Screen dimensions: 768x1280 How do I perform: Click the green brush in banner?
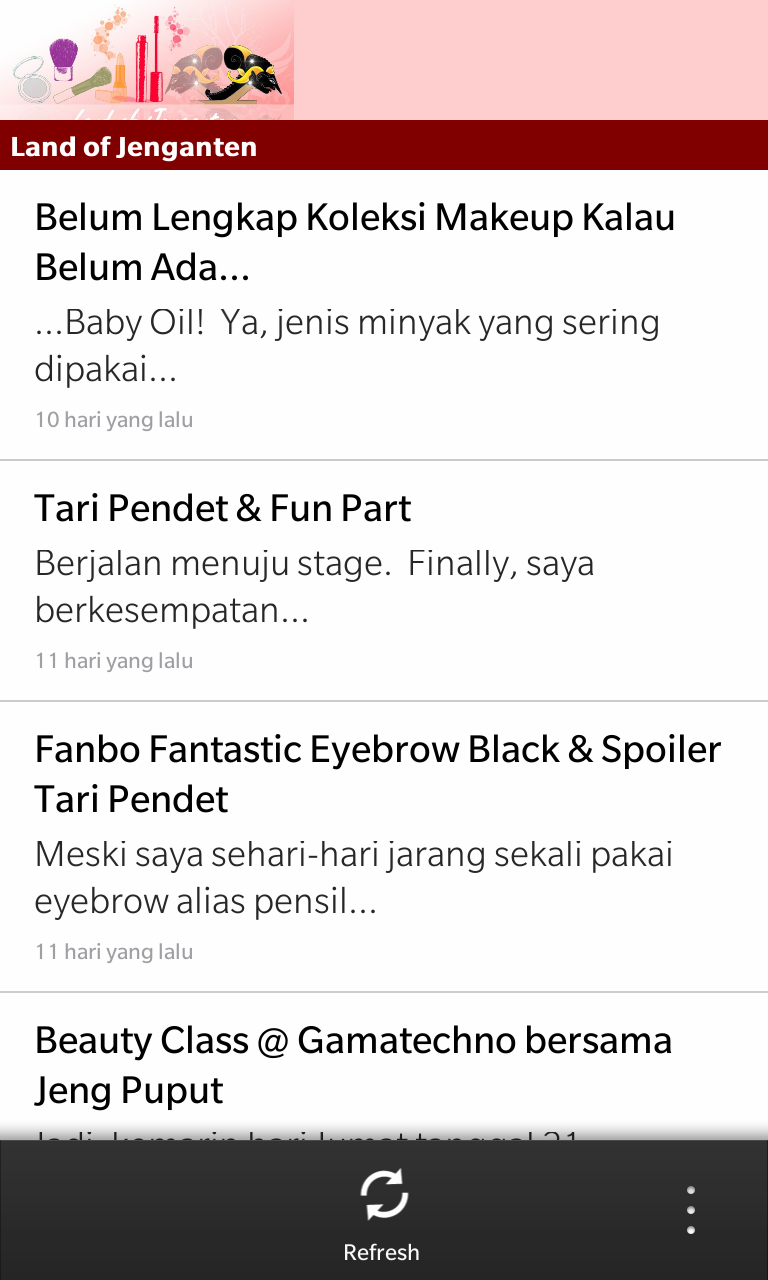[x=88, y=83]
